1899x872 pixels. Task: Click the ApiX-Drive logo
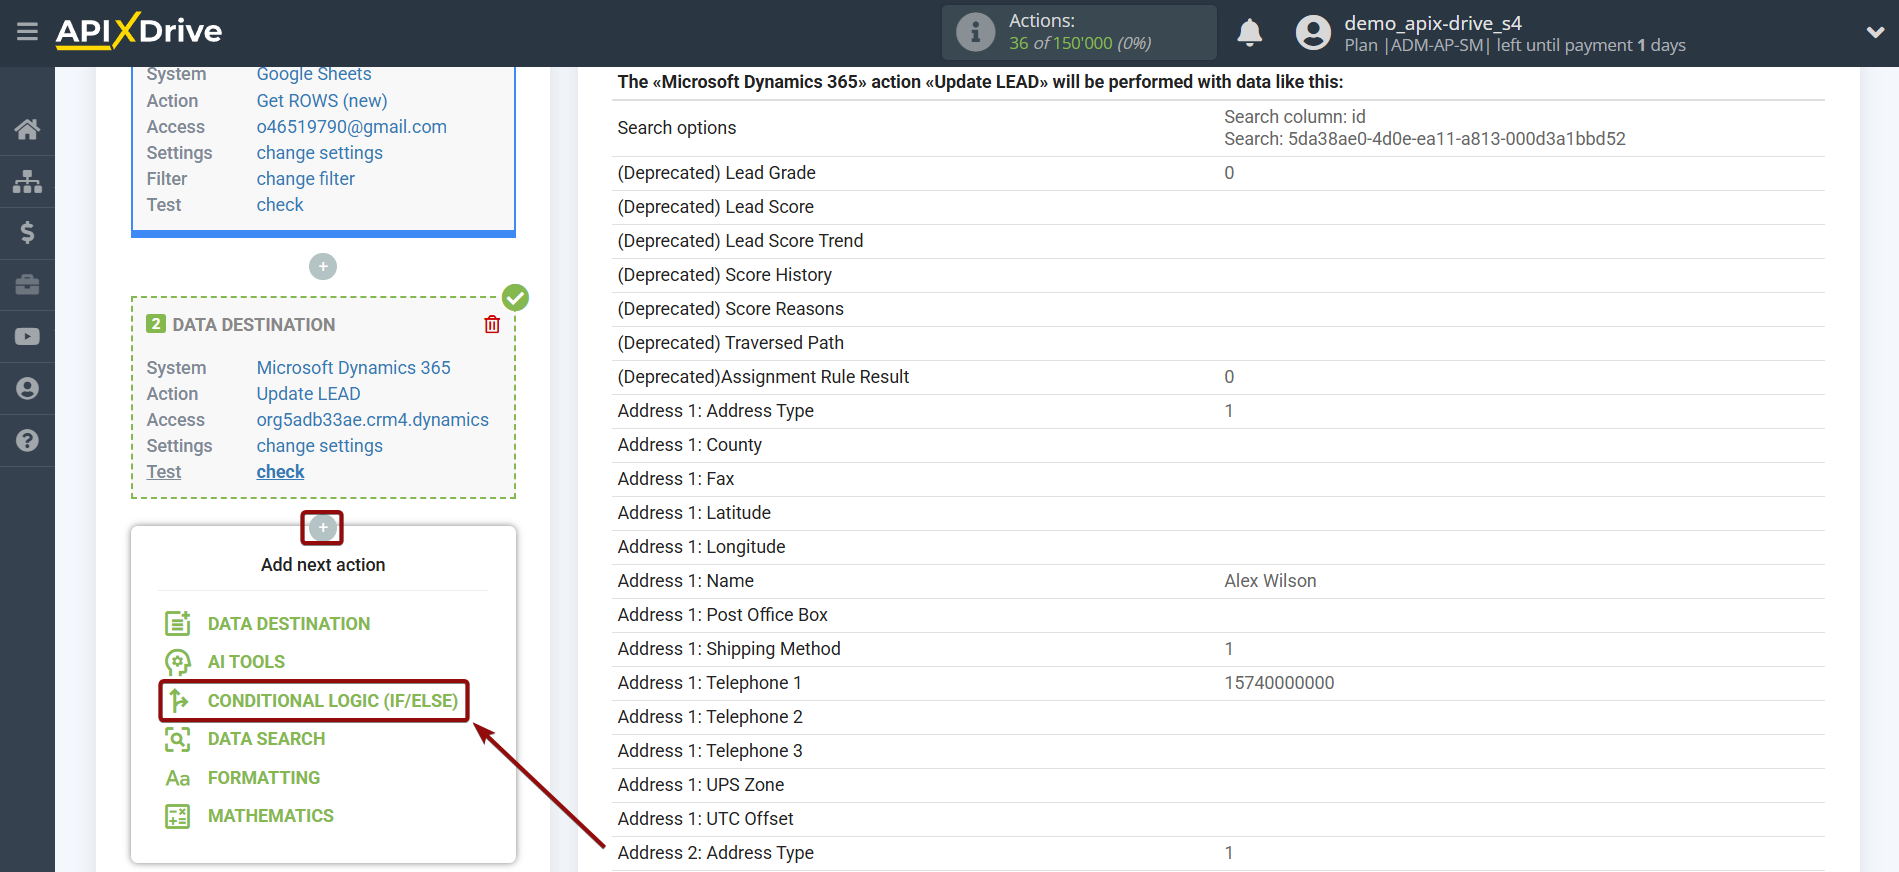click(139, 31)
